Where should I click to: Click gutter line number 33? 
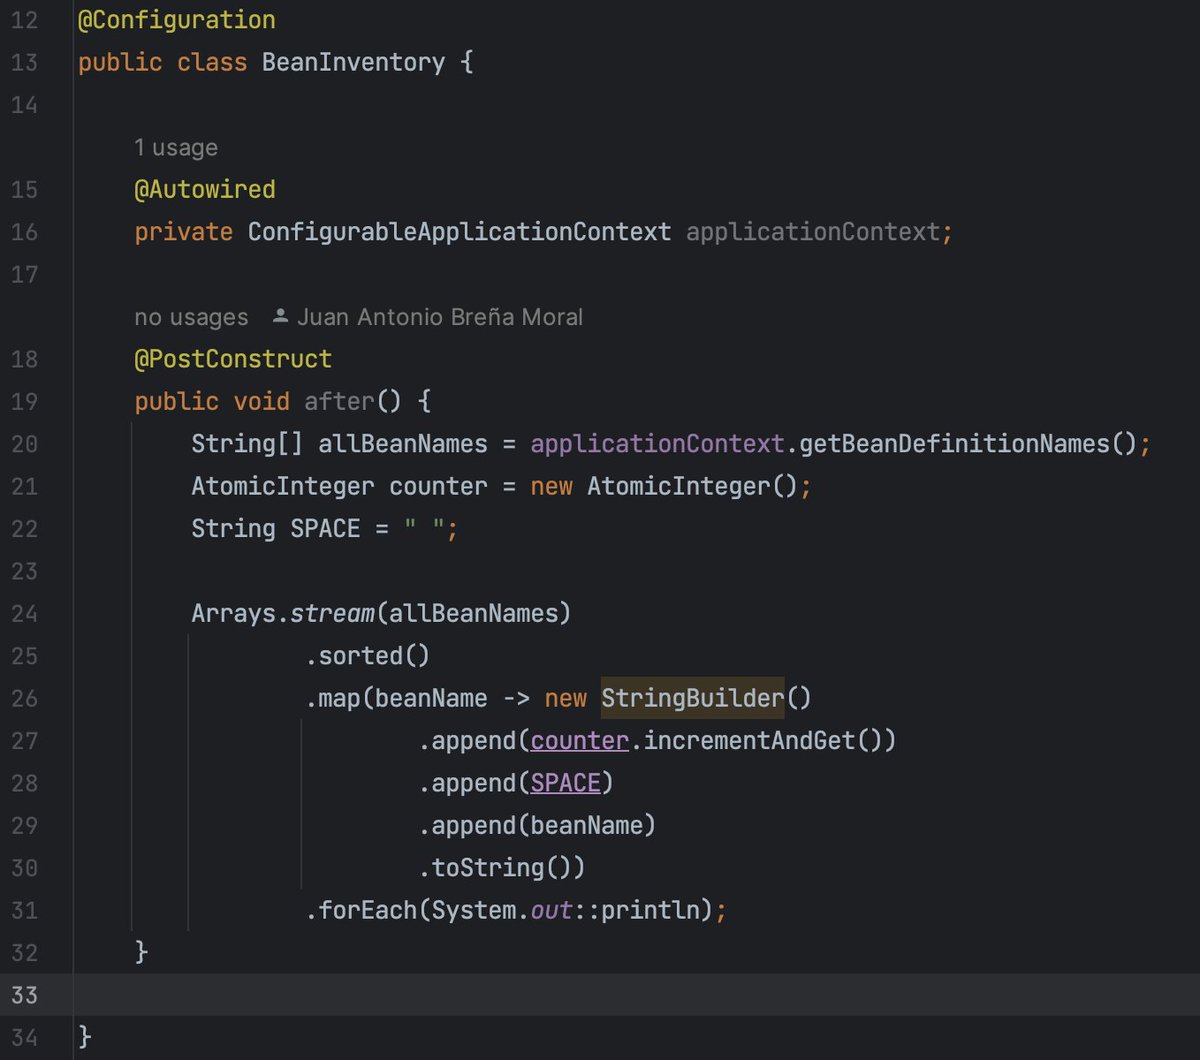click(24, 995)
